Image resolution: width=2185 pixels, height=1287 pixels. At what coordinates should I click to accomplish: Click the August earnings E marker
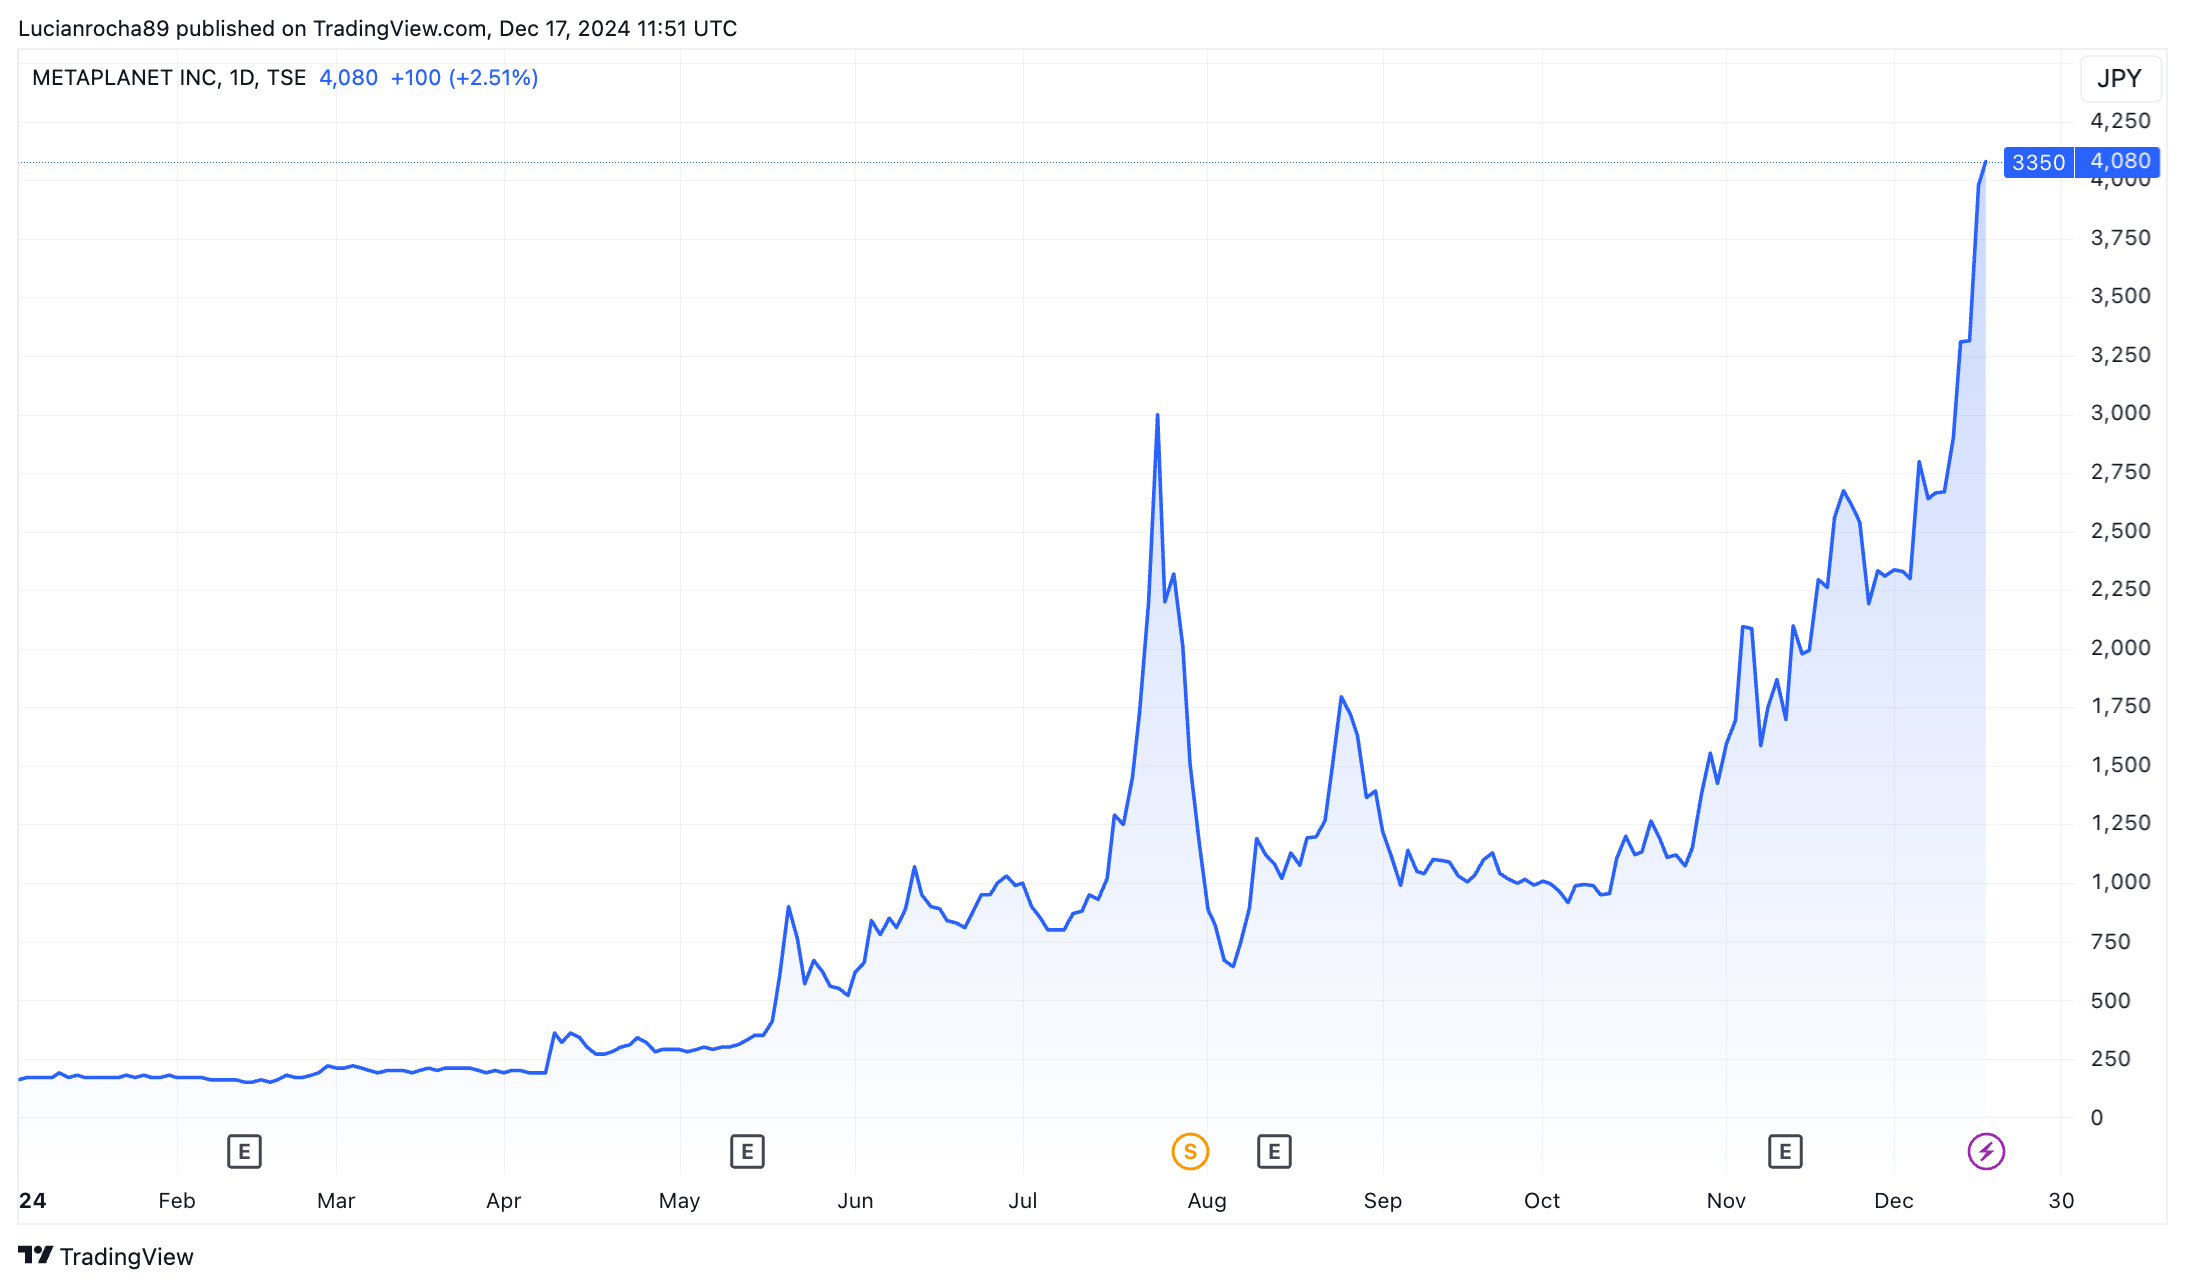pos(1274,1151)
